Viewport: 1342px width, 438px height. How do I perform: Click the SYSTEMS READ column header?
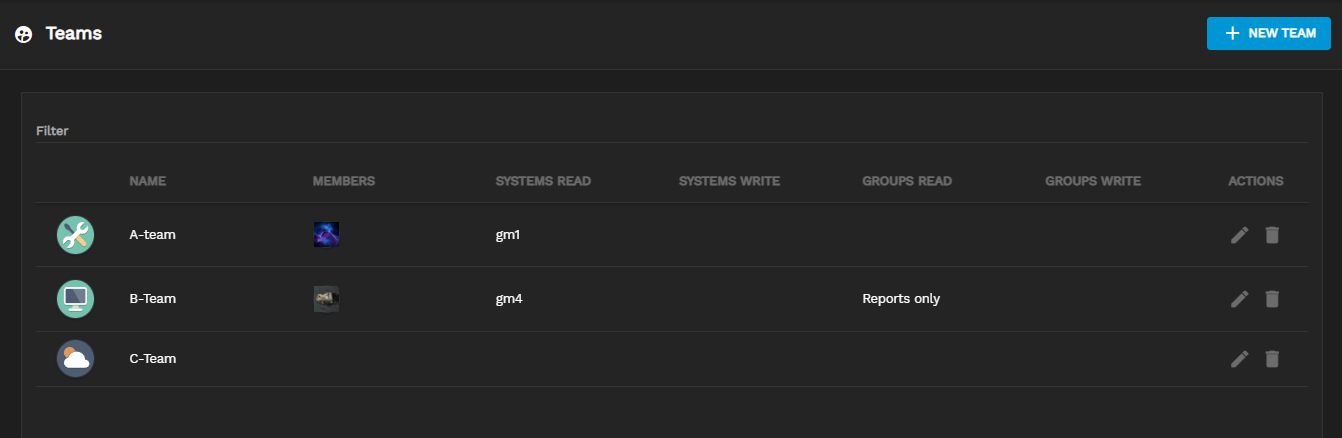tap(543, 181)
